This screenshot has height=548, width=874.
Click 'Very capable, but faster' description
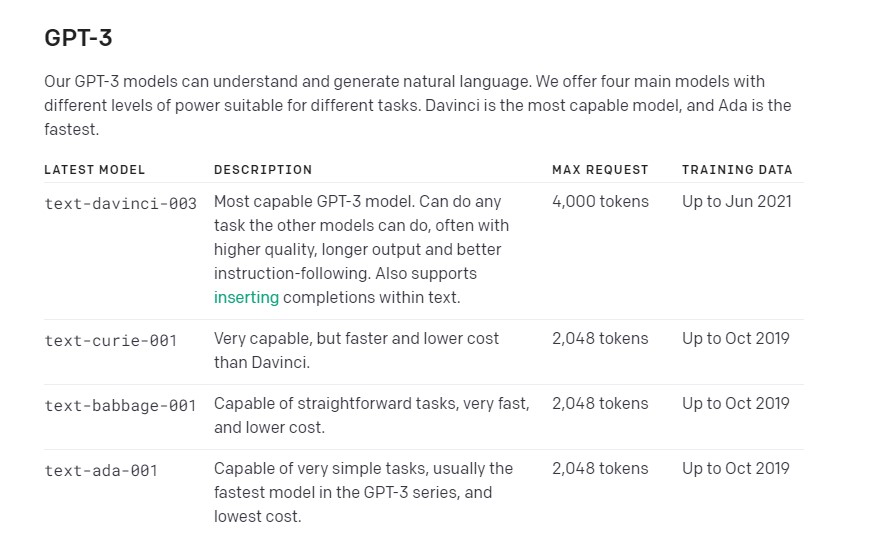pos(356,350)
